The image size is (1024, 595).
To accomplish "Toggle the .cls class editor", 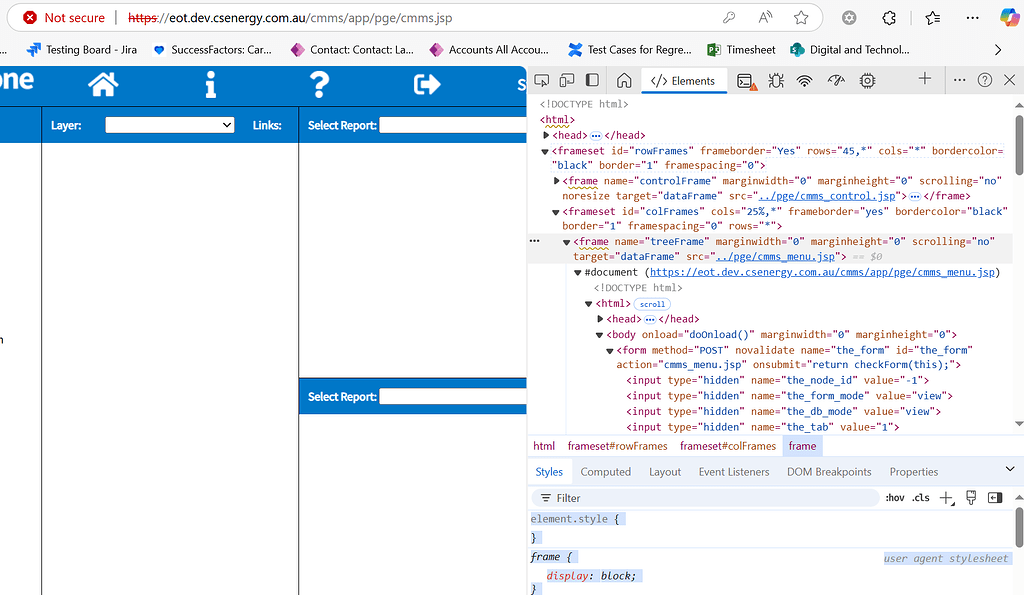I will tap(919, 497).
